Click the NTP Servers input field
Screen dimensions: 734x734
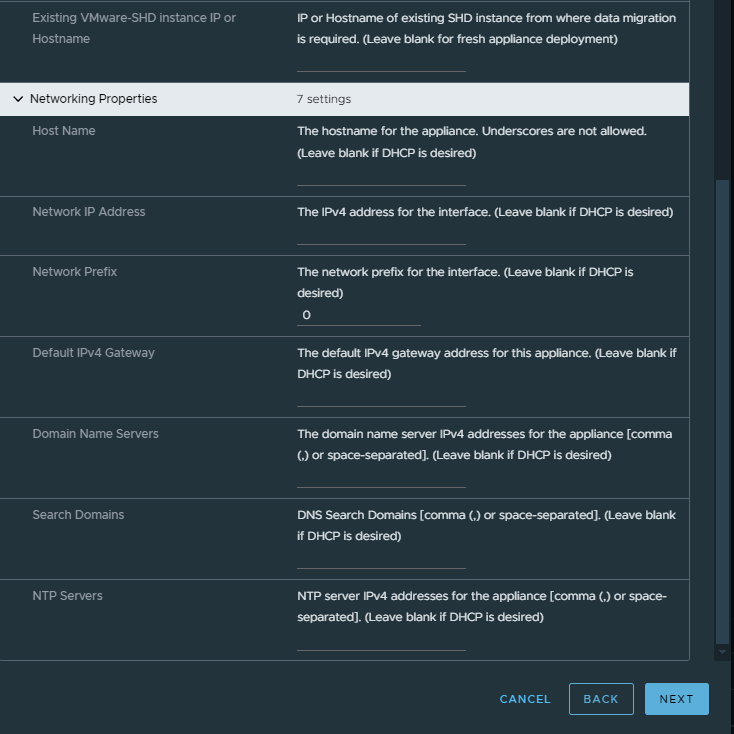[x=381, y=640]
